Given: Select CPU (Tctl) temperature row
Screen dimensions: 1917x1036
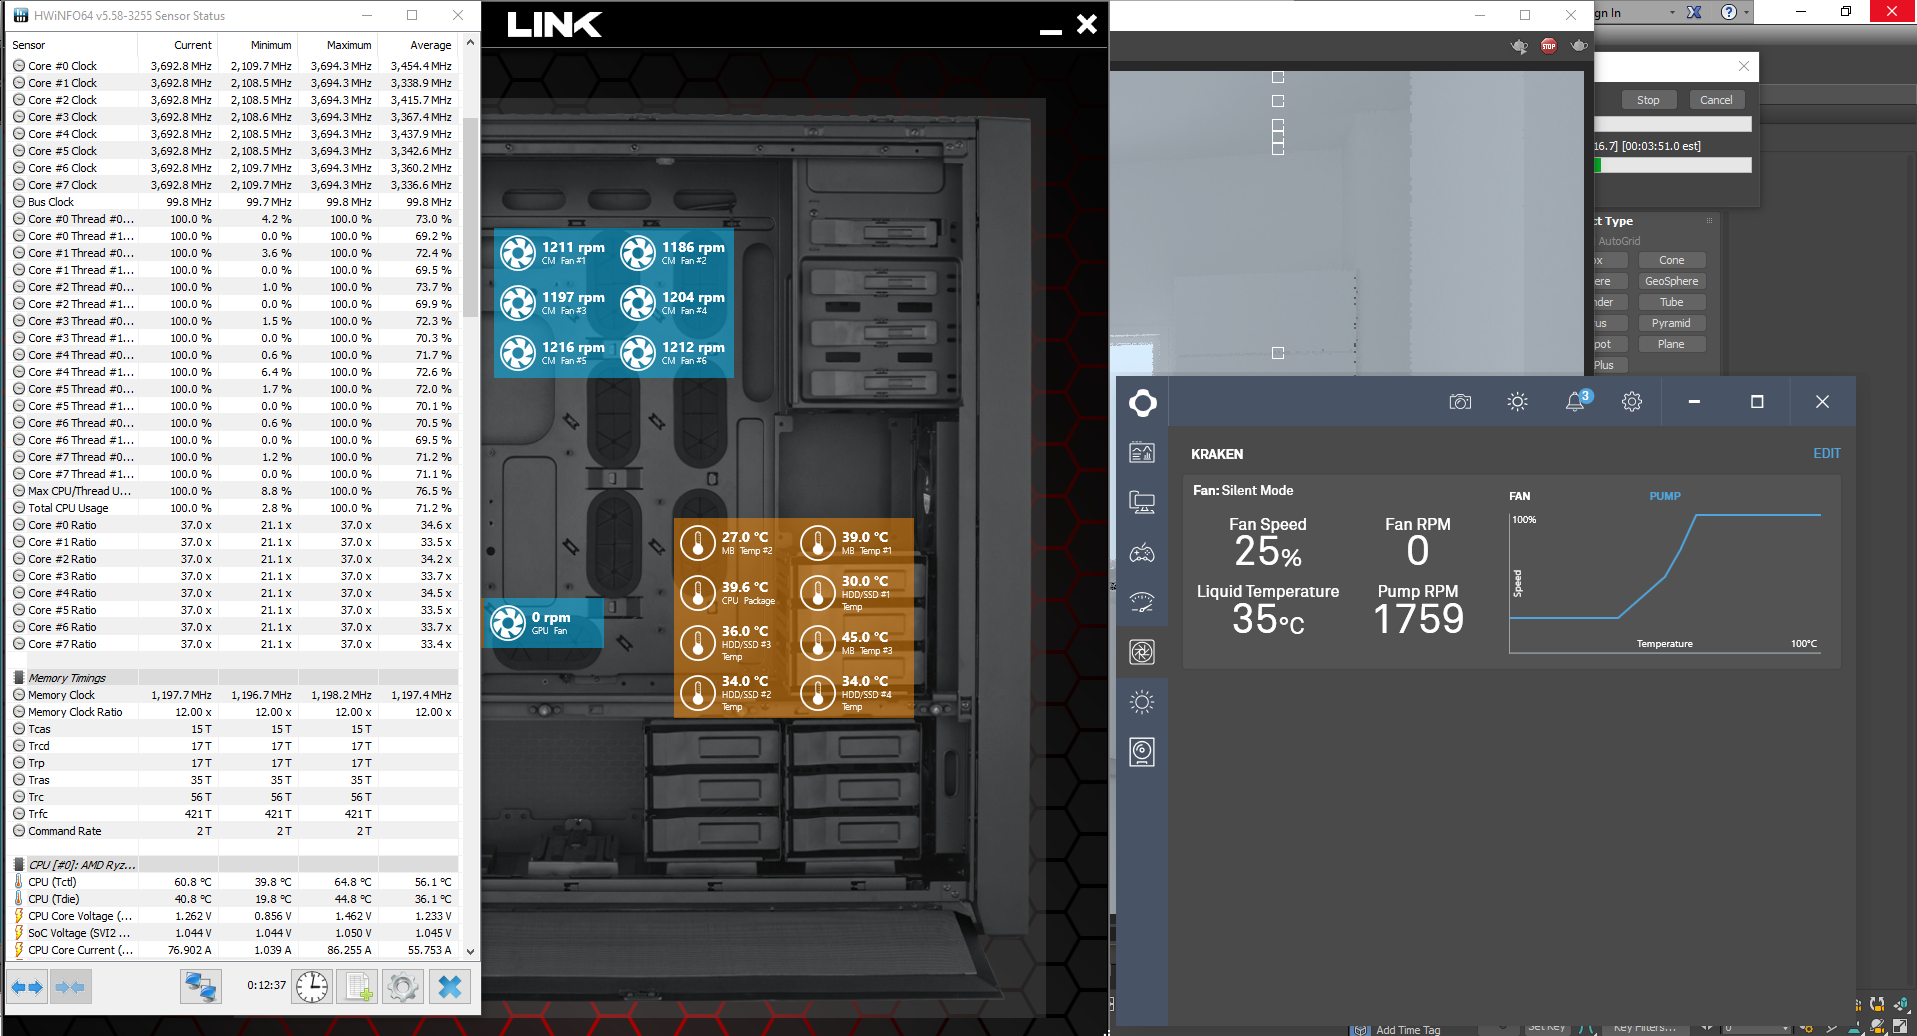Looking at the screenshot, I should 232,882.
